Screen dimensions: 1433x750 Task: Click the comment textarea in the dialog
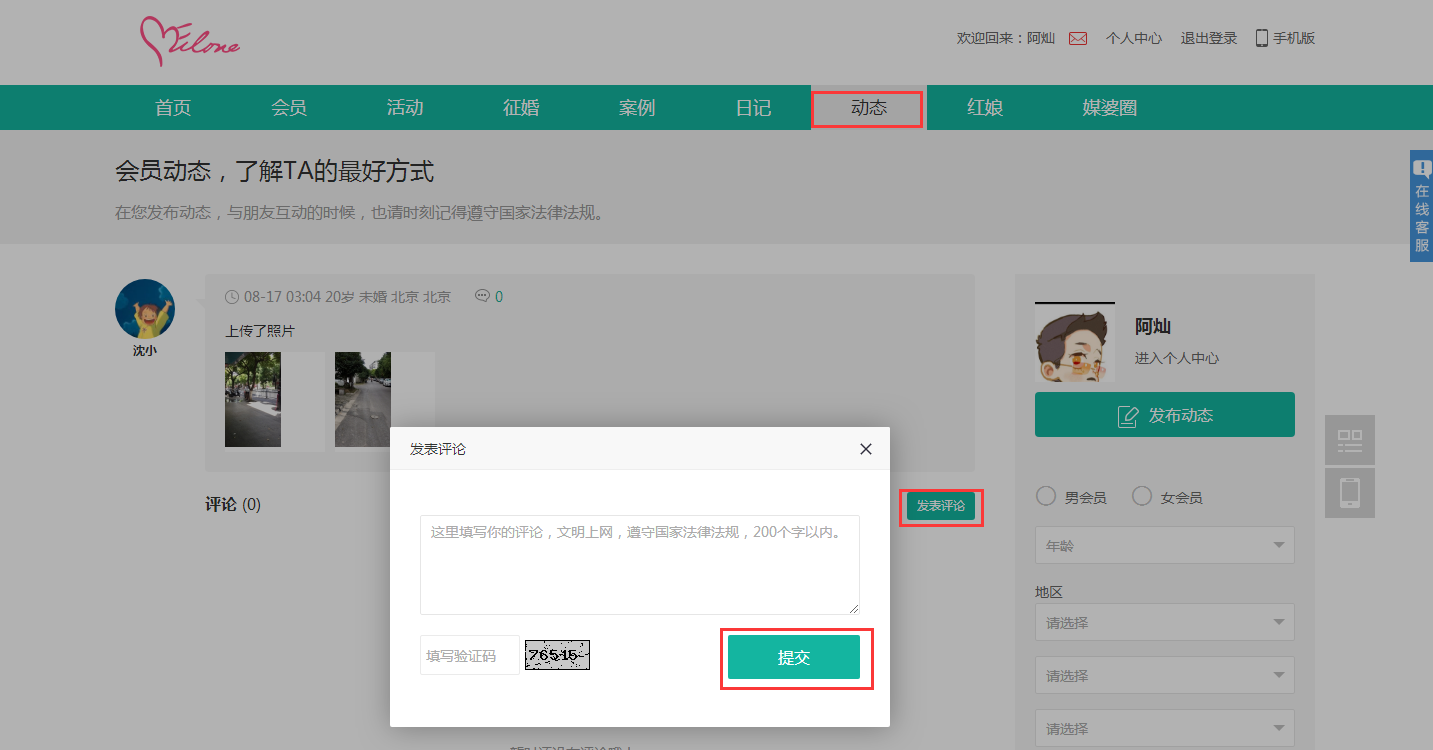[640, 565]
